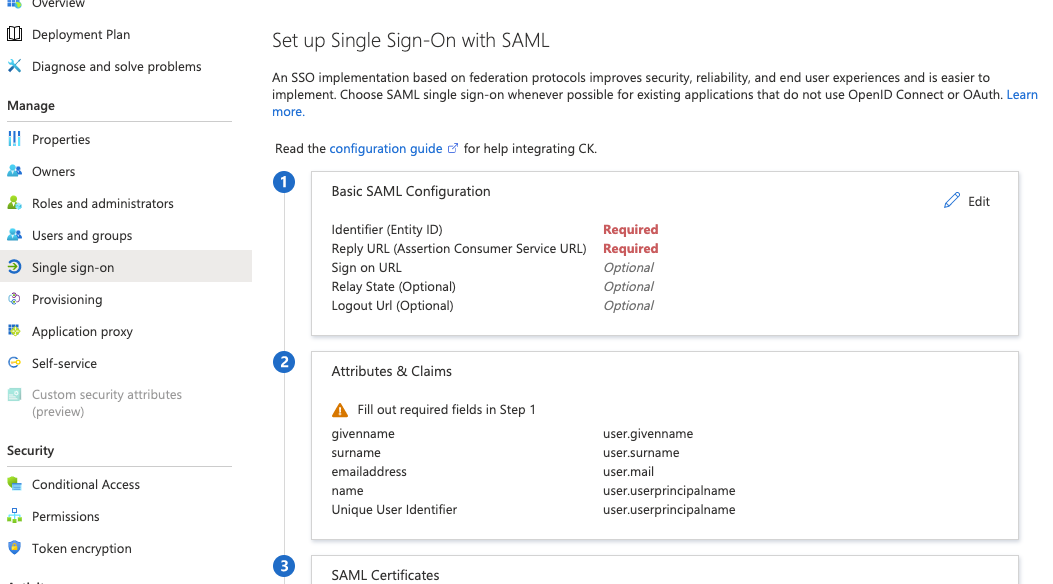The image size is (1053, 584).
Task: Select the Token encryption key icon
Action: click(x=15, y=548)
